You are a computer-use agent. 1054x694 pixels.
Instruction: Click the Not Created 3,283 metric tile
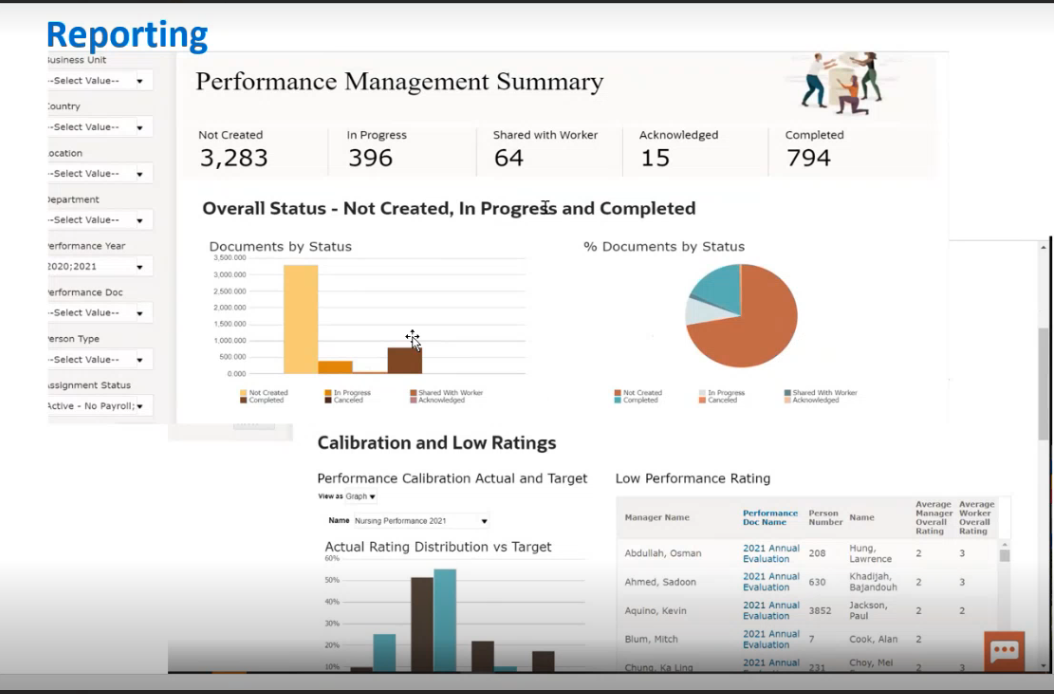[x=234, y=148]
